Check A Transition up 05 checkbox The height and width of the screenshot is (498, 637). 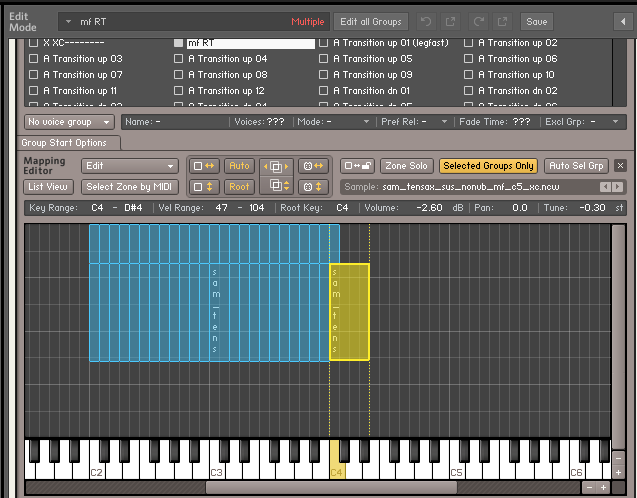click(323, 58)
